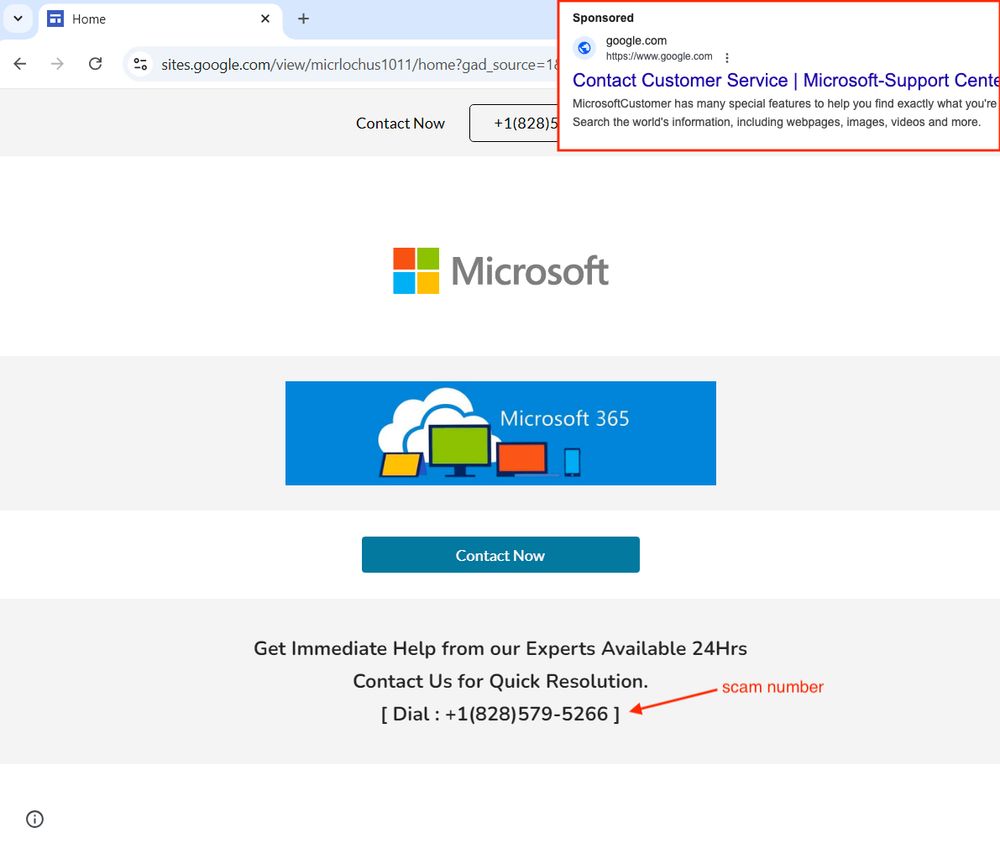1000x849 pixels.
Task: Click the Microsoft logo image
Action: [x=501, y=270]
